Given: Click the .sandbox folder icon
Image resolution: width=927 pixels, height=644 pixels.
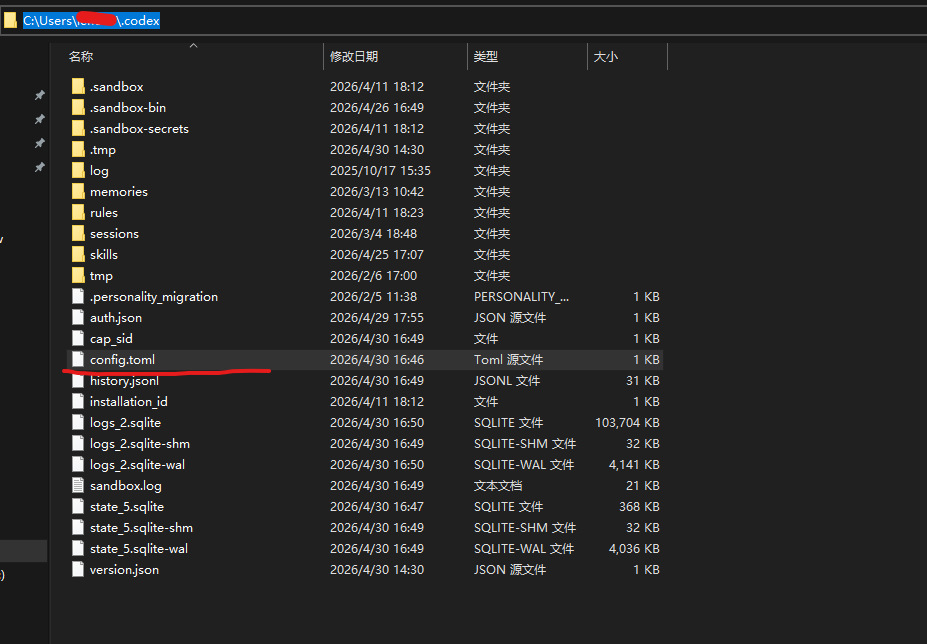Looking at the screenshot, I should [x=78, y=86].
